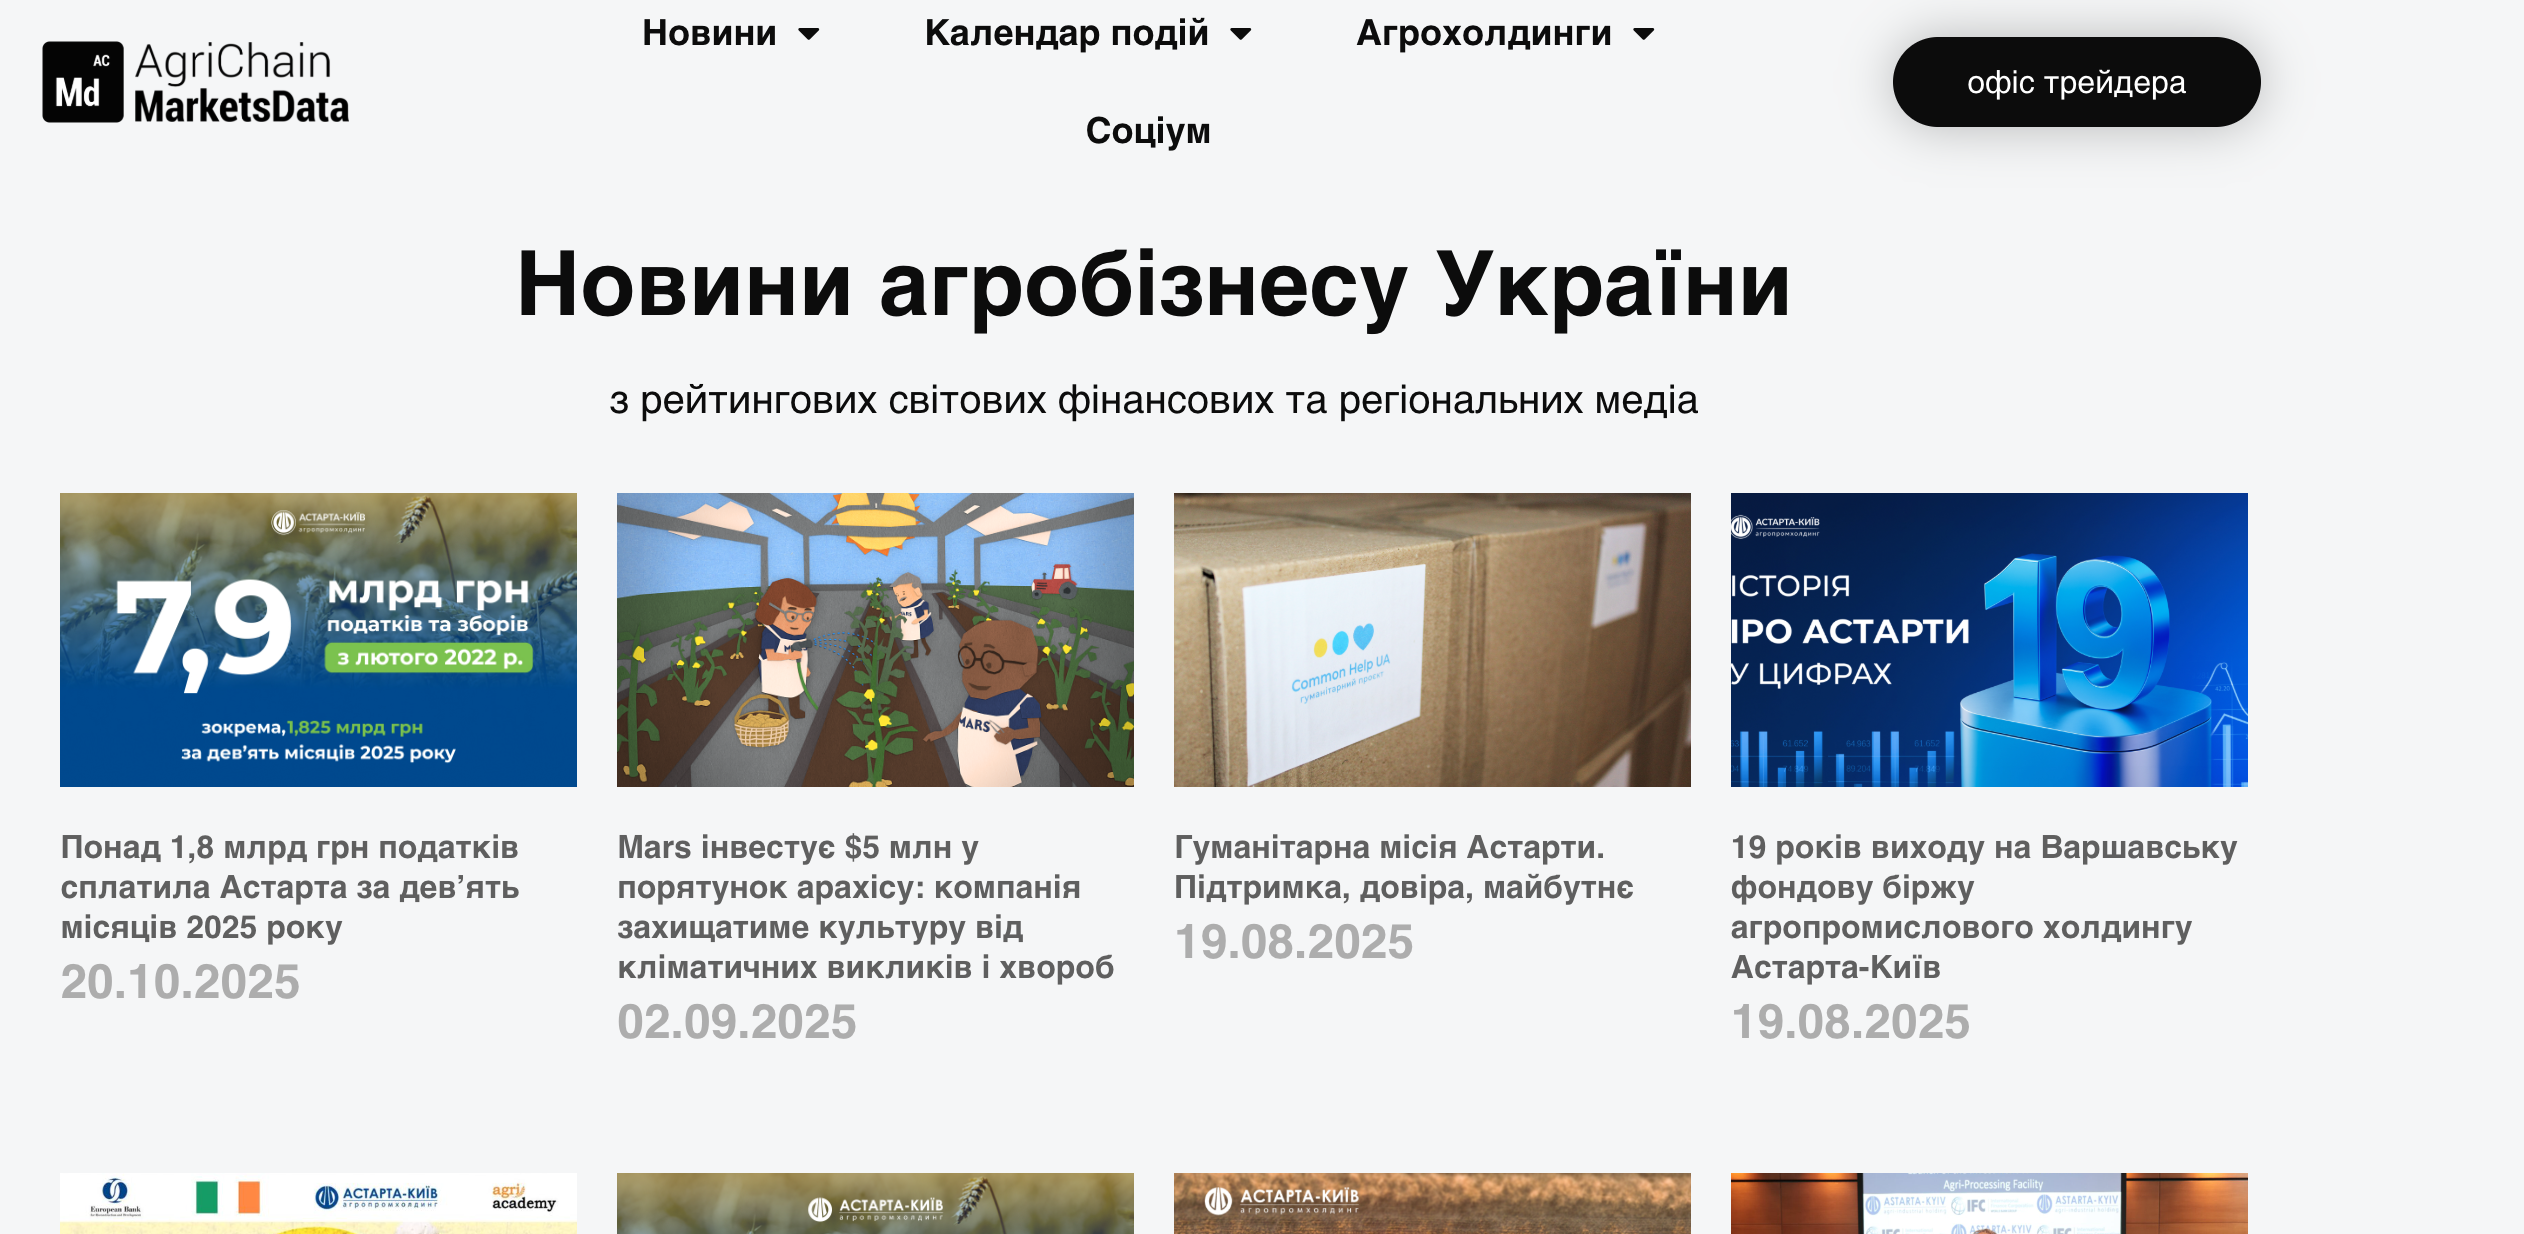
Task: Open second-row Астарта-Київ brown field thumbnail
Action: (1432, 1203)
